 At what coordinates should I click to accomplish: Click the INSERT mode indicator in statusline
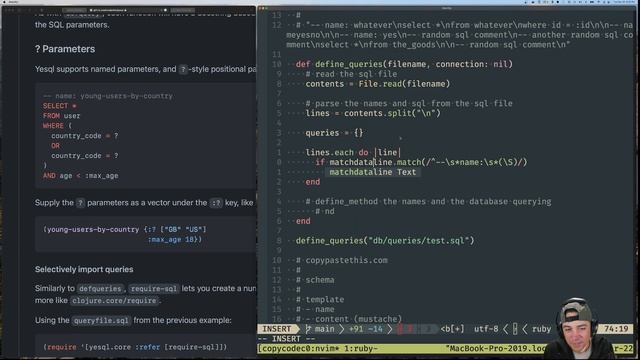[277, 329]
